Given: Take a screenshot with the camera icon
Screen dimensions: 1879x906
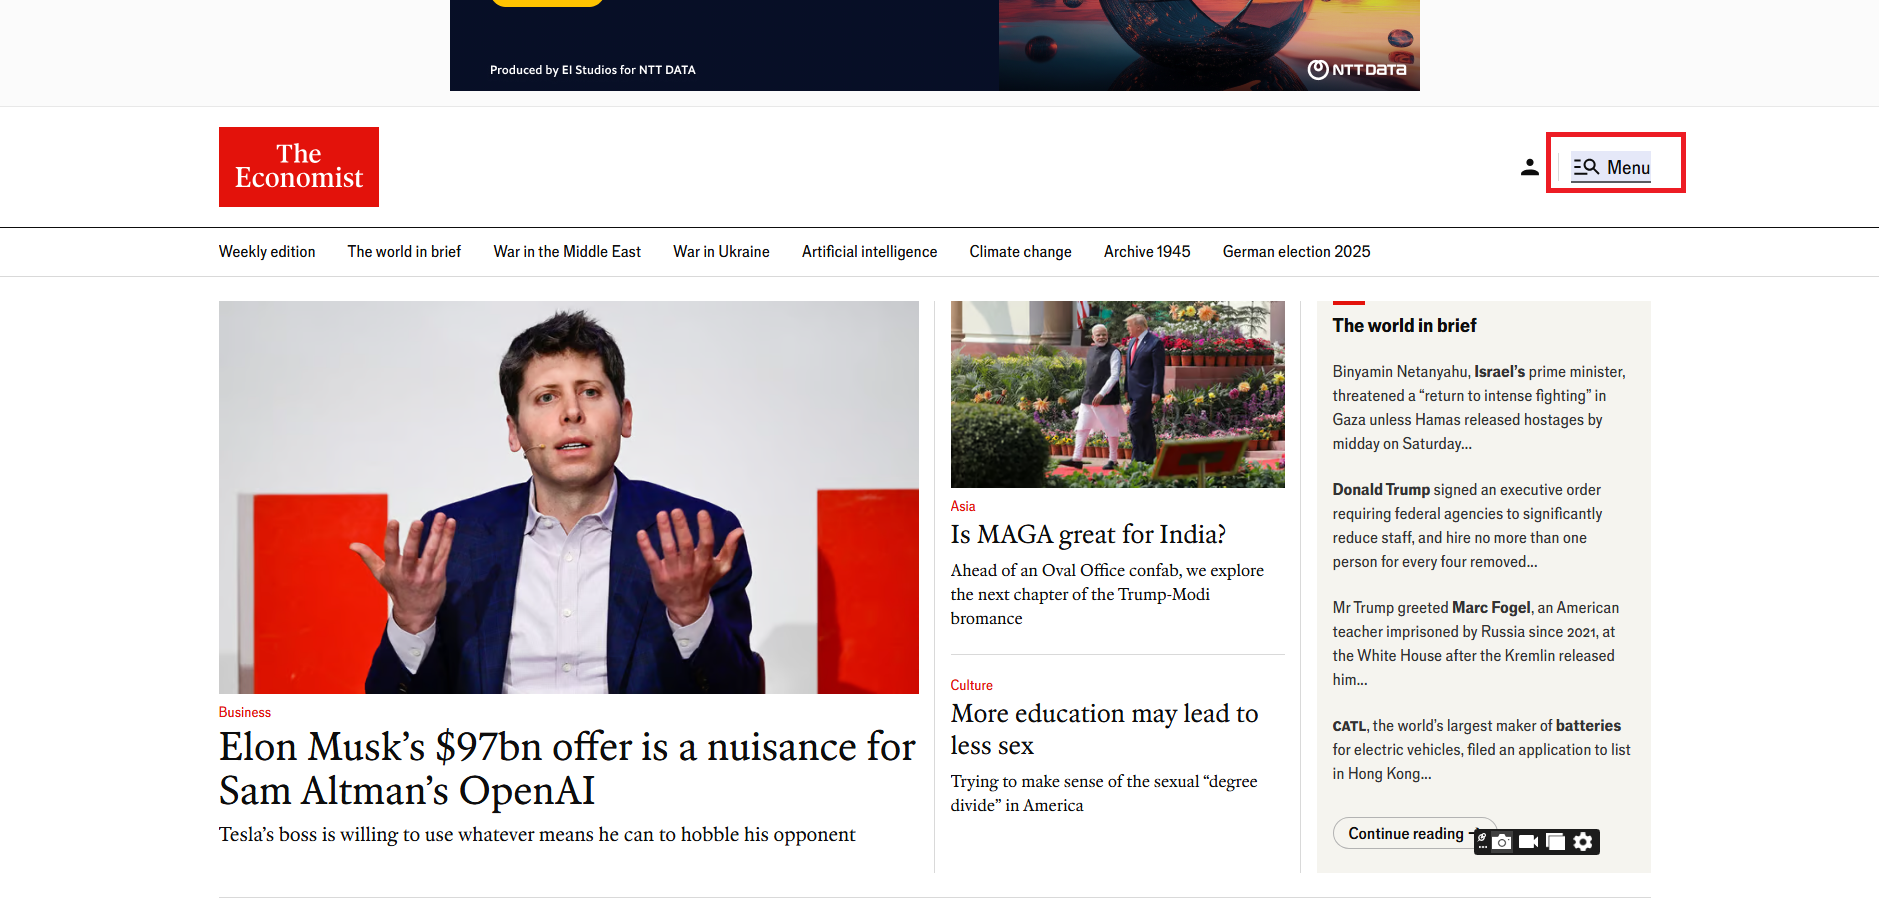Looking at the screenshot, I should click(1502, 842).
